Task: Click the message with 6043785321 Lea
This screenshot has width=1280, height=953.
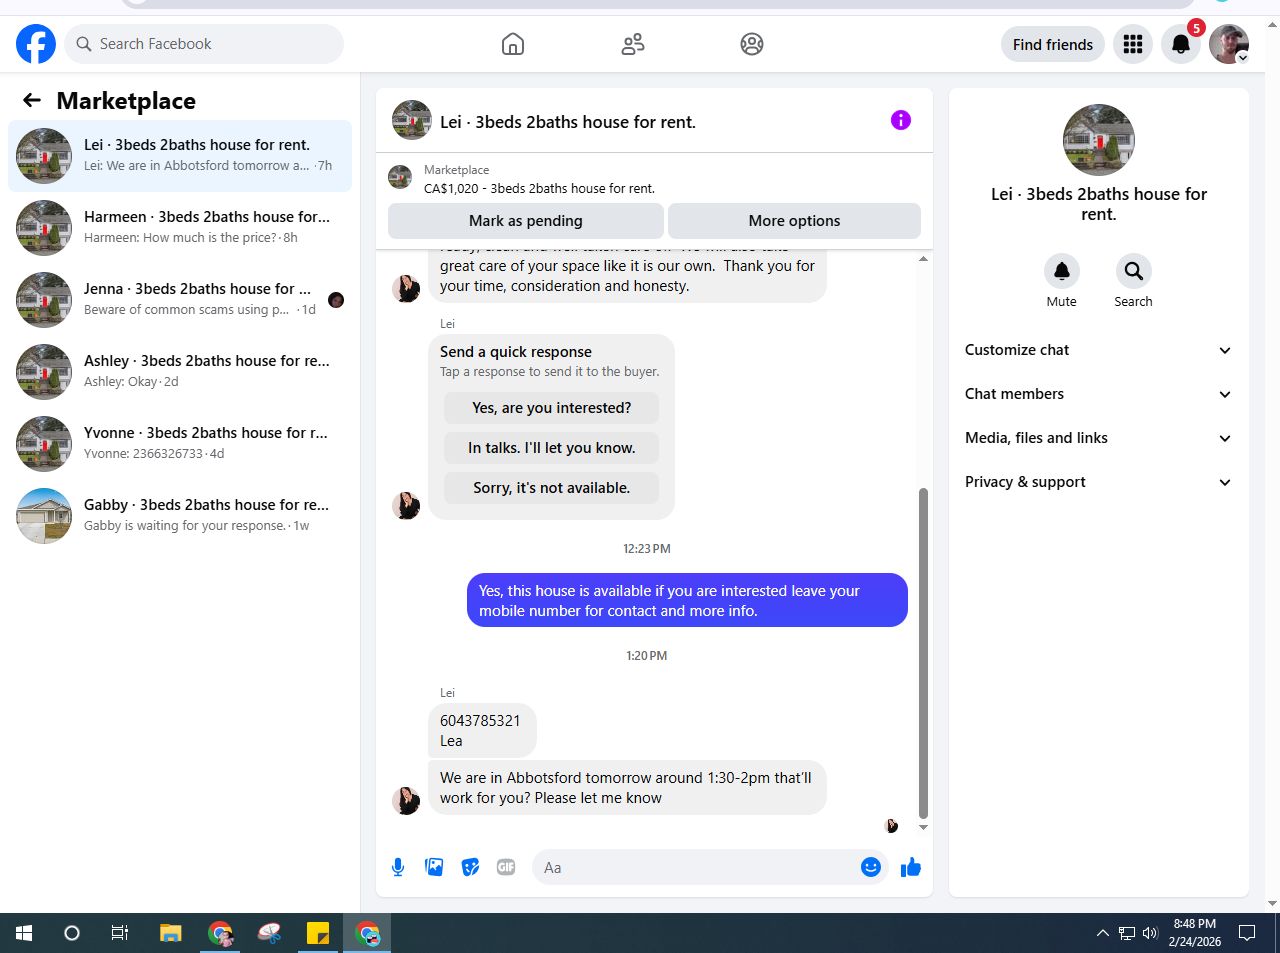Action: pyautogui.click(x=482, y=731)
